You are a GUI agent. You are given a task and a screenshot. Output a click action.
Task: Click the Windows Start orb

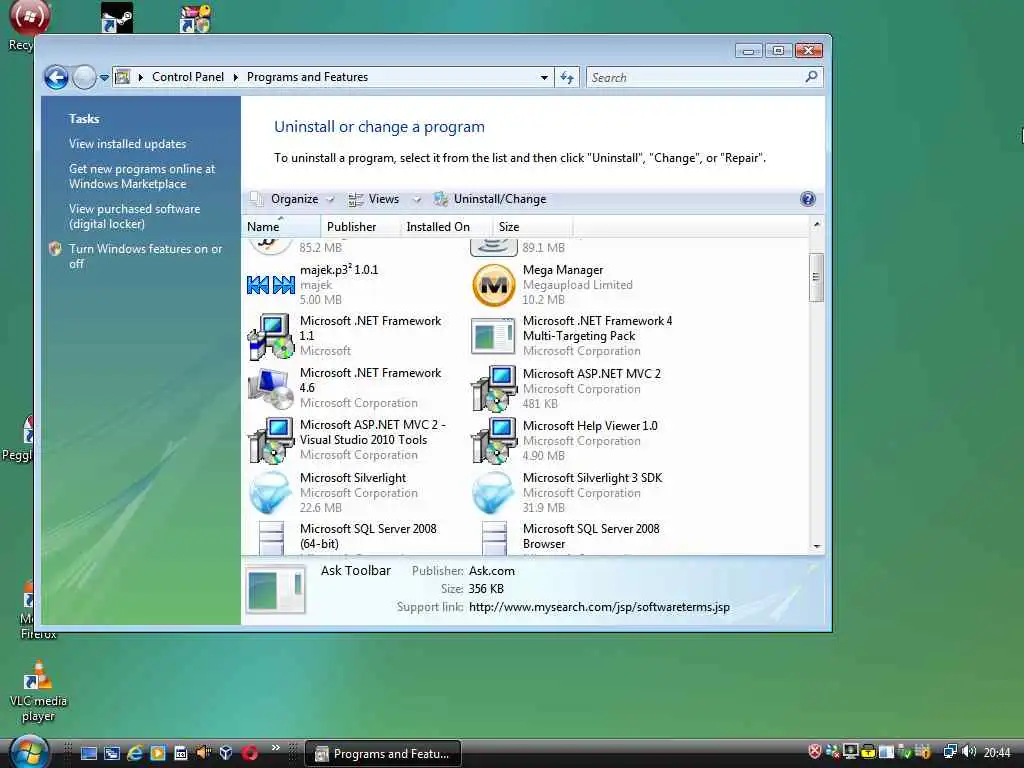[x=29, y=752]
